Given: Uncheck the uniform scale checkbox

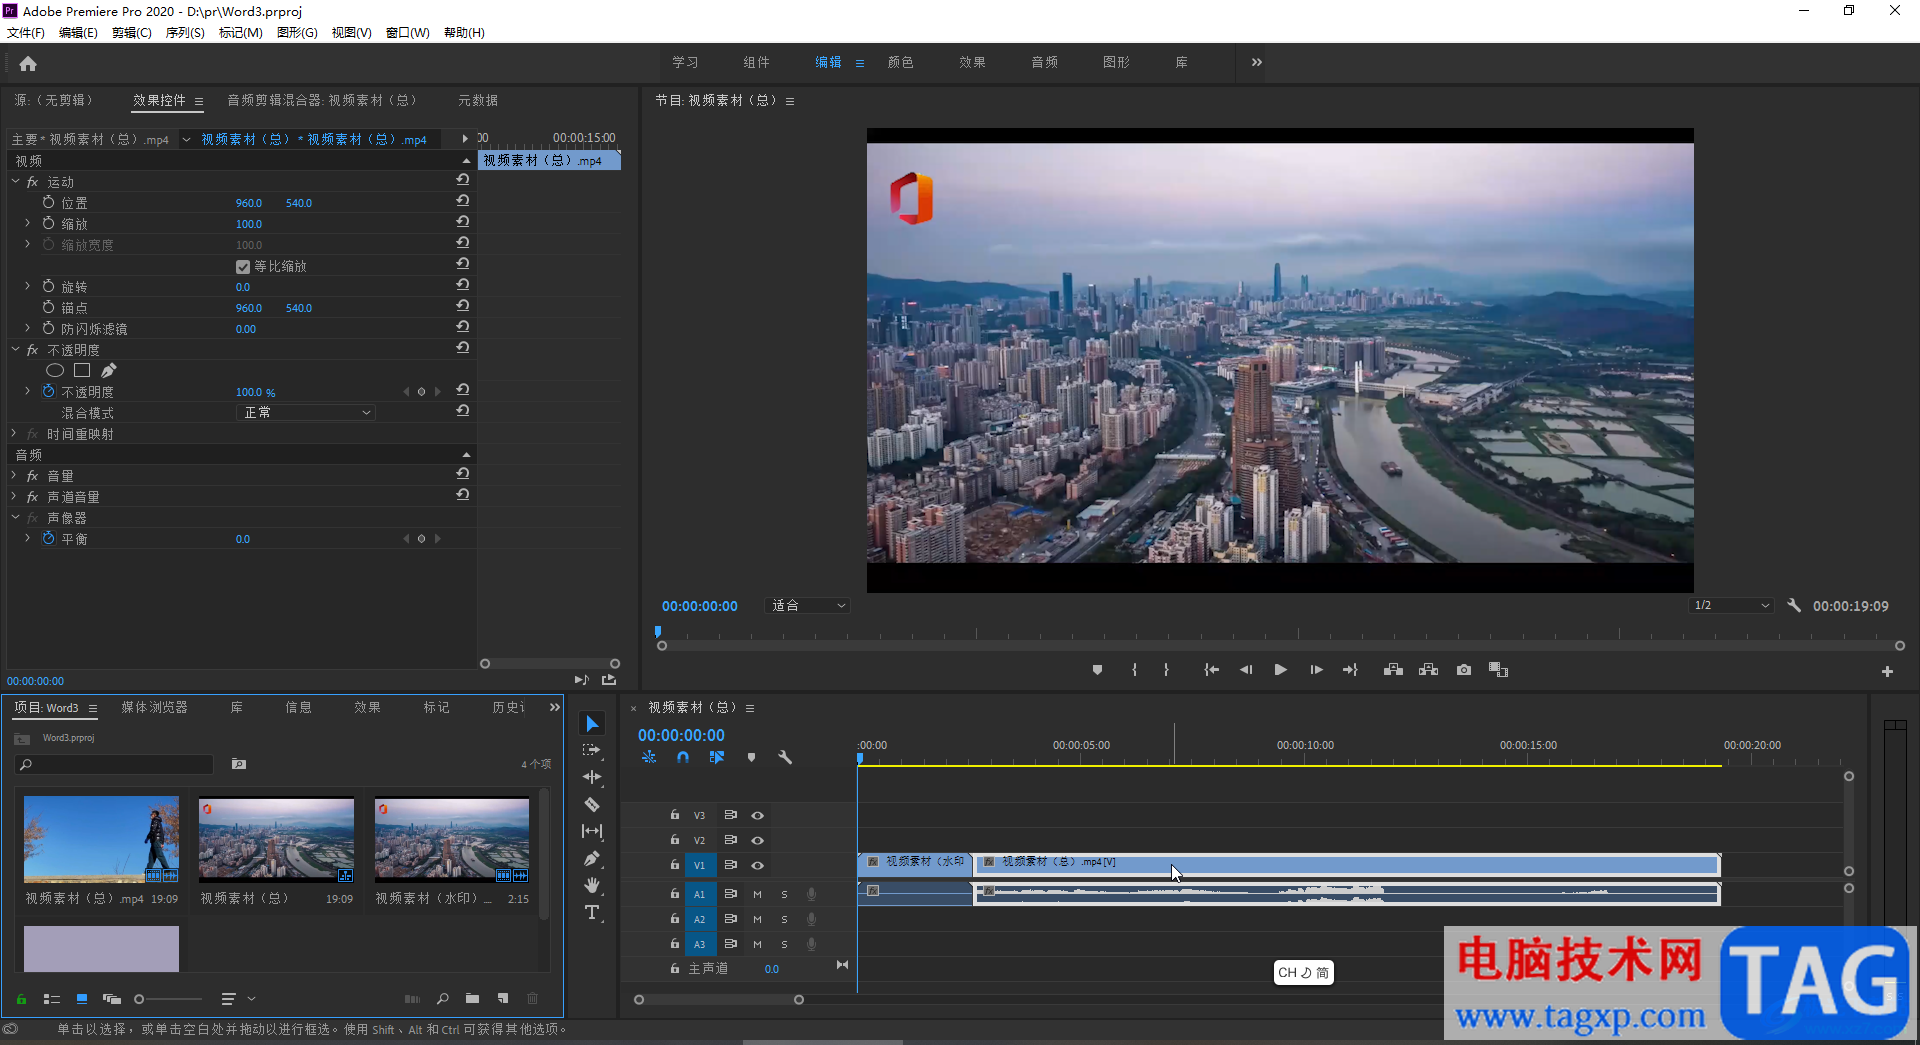Looking at the screenshot, I should coord(243,267).
